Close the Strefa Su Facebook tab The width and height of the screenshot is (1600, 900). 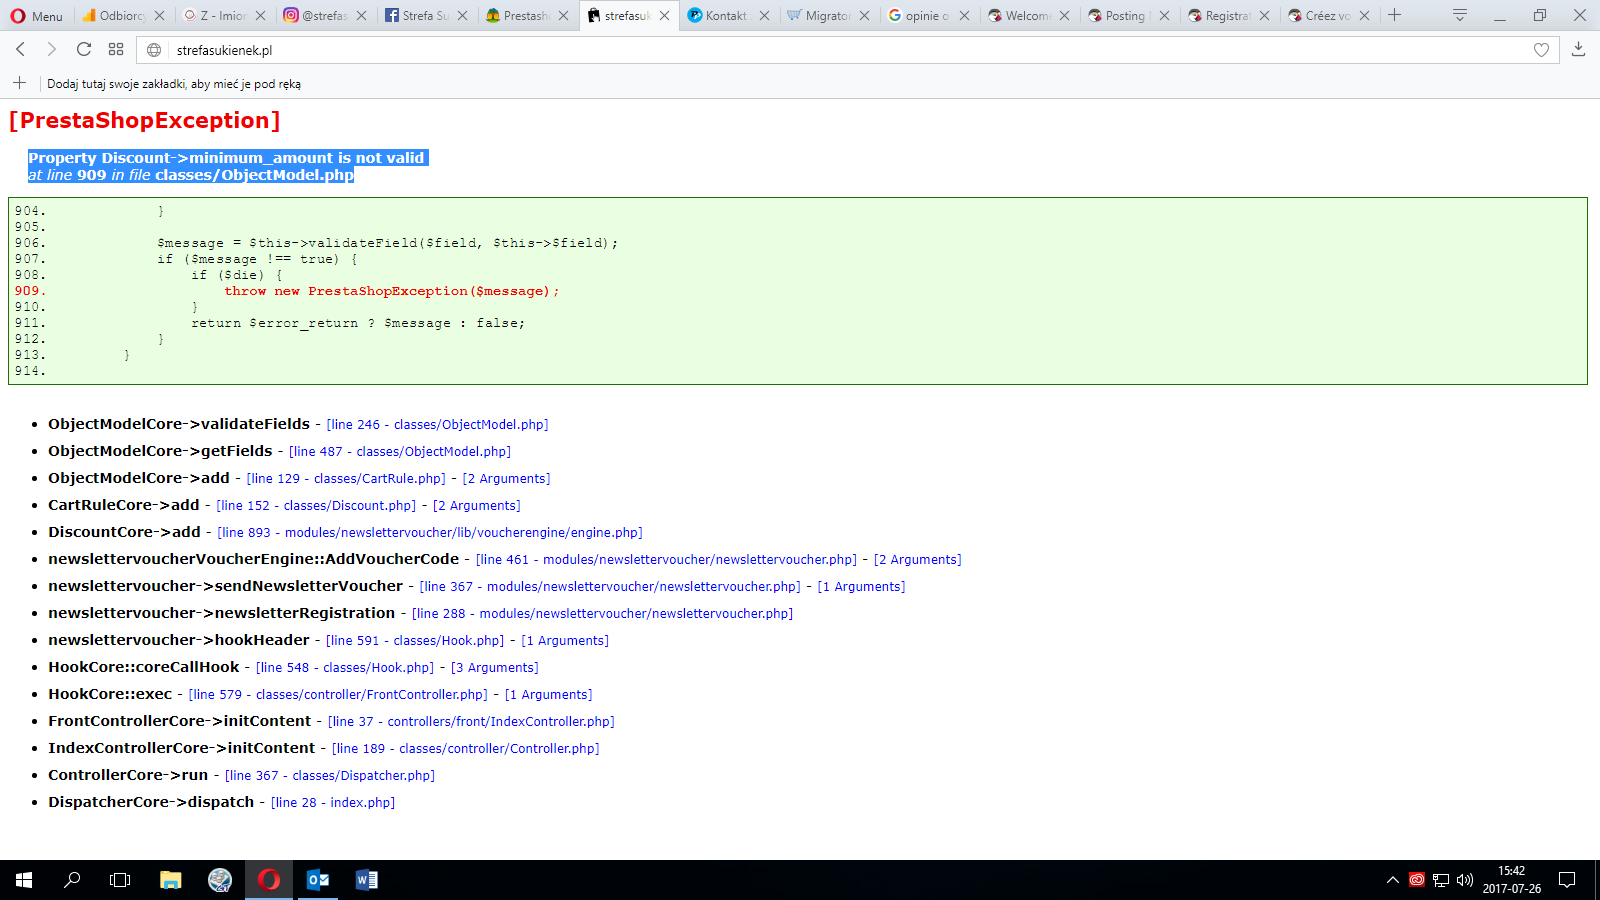pos(463,16)
